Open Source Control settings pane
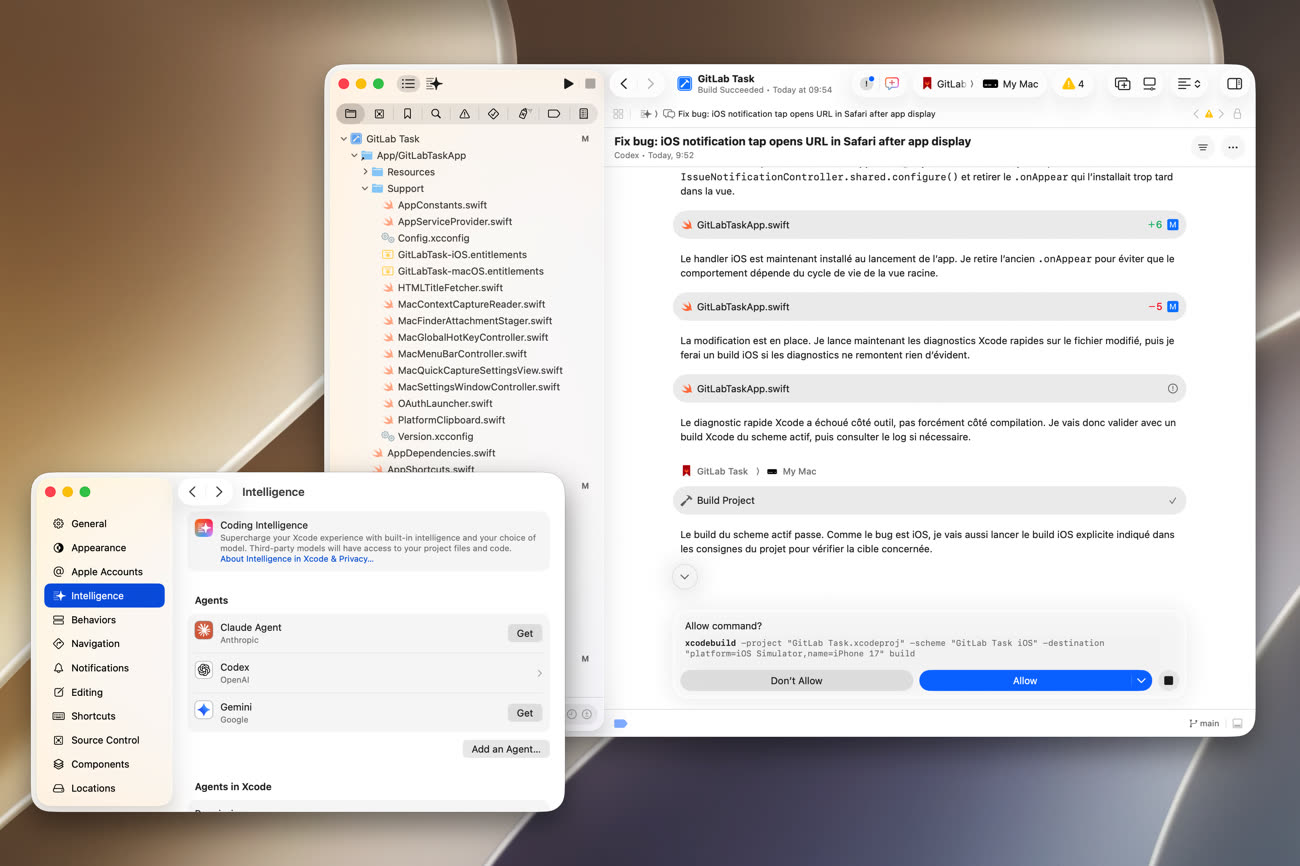The height and width of the screenshot is (866, 1300). point(104,740)
